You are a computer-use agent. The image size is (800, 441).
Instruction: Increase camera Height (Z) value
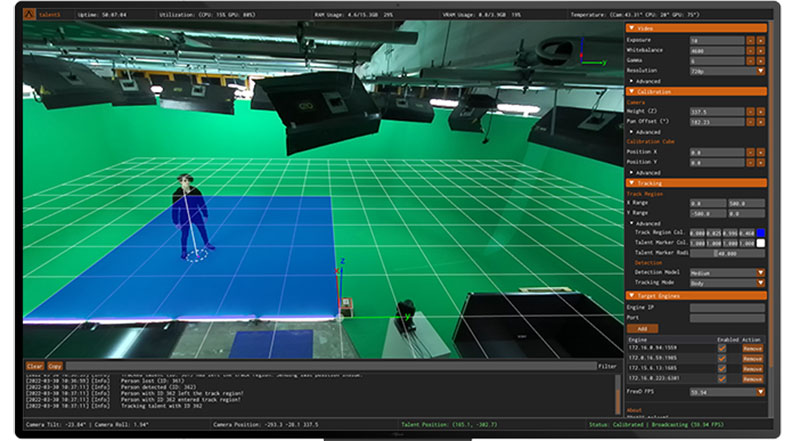(x=761, y=111)
